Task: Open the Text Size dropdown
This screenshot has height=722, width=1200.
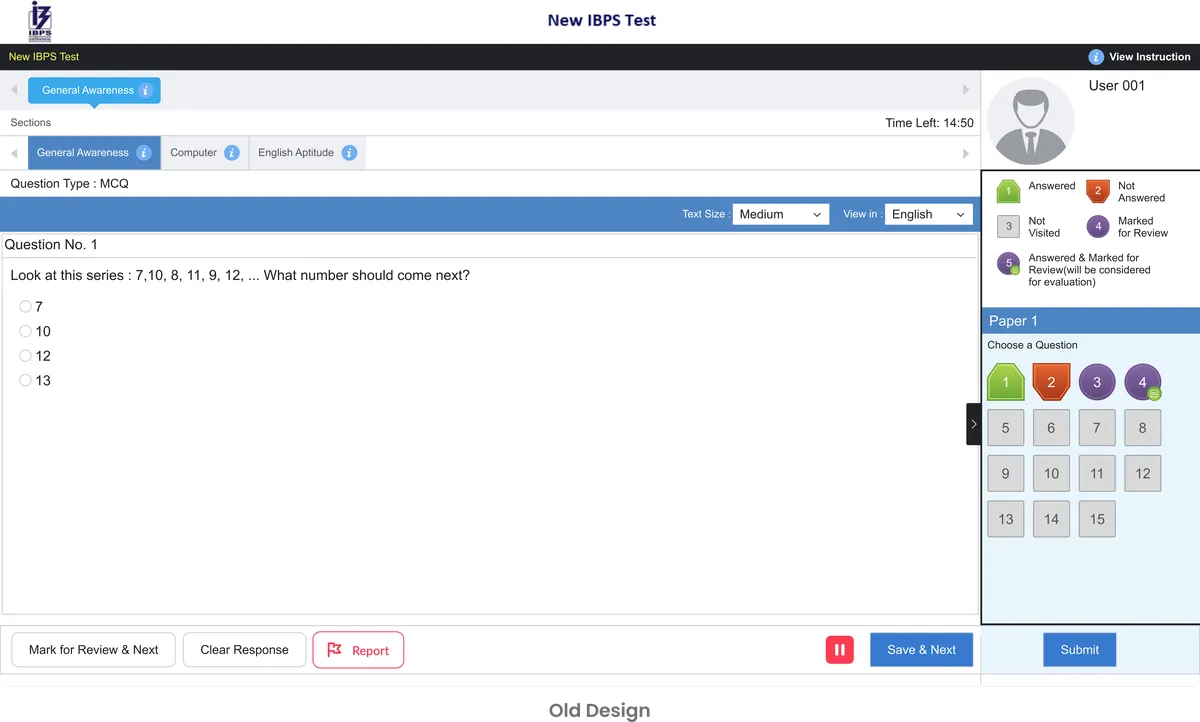Action: coord(781,214)
